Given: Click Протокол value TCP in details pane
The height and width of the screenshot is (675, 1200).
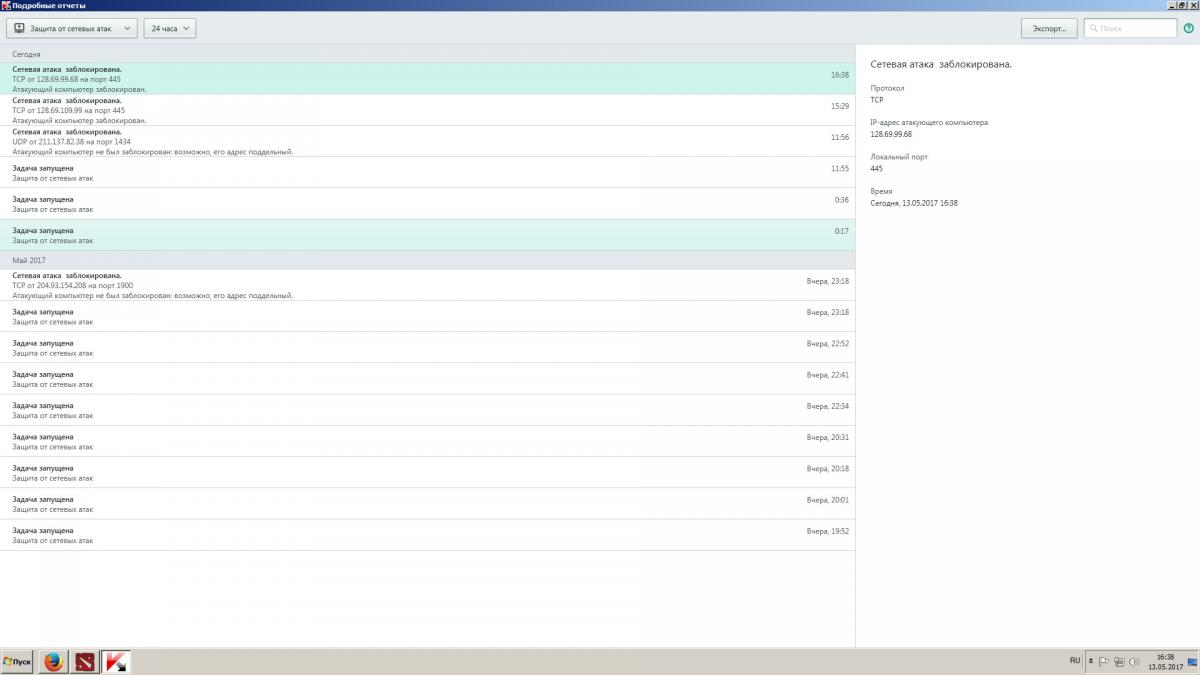Looking at the screenshot, I should point(877,100).
